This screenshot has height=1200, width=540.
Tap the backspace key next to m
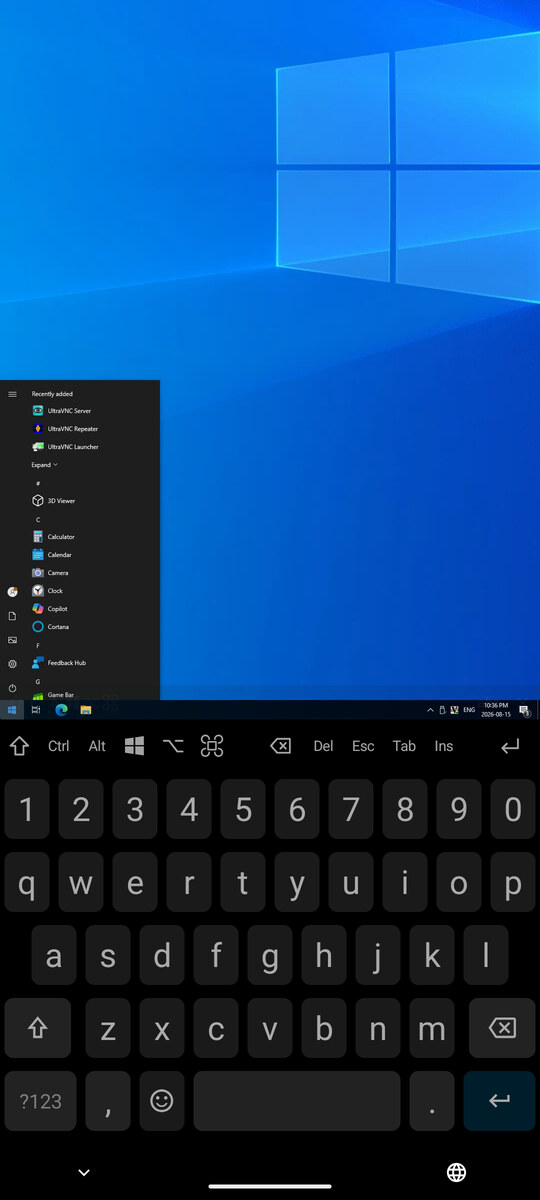pos(502,1029)
